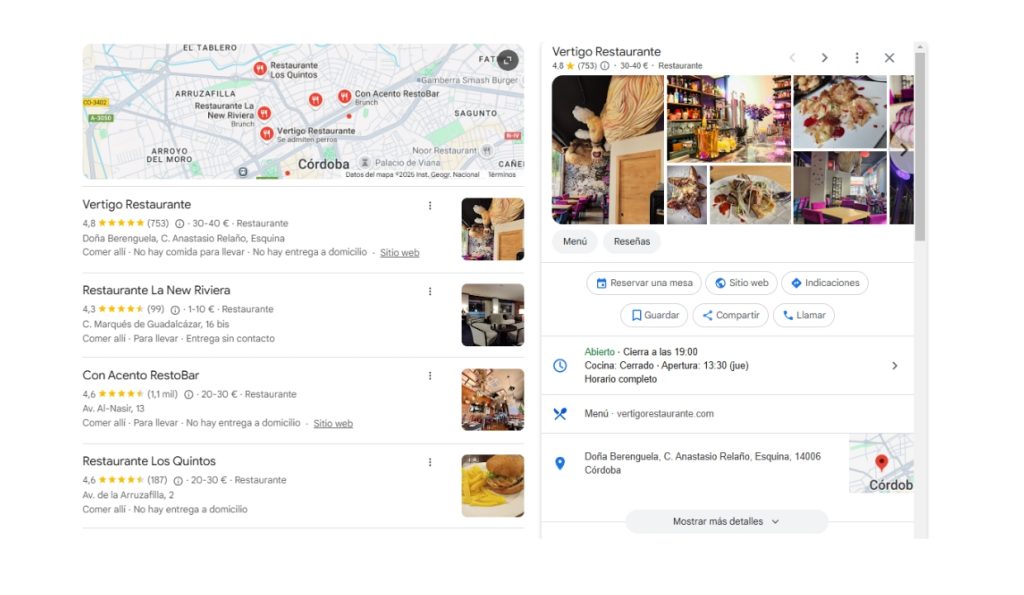Click Con Acento RestoBar map pin

pos(344,97)
